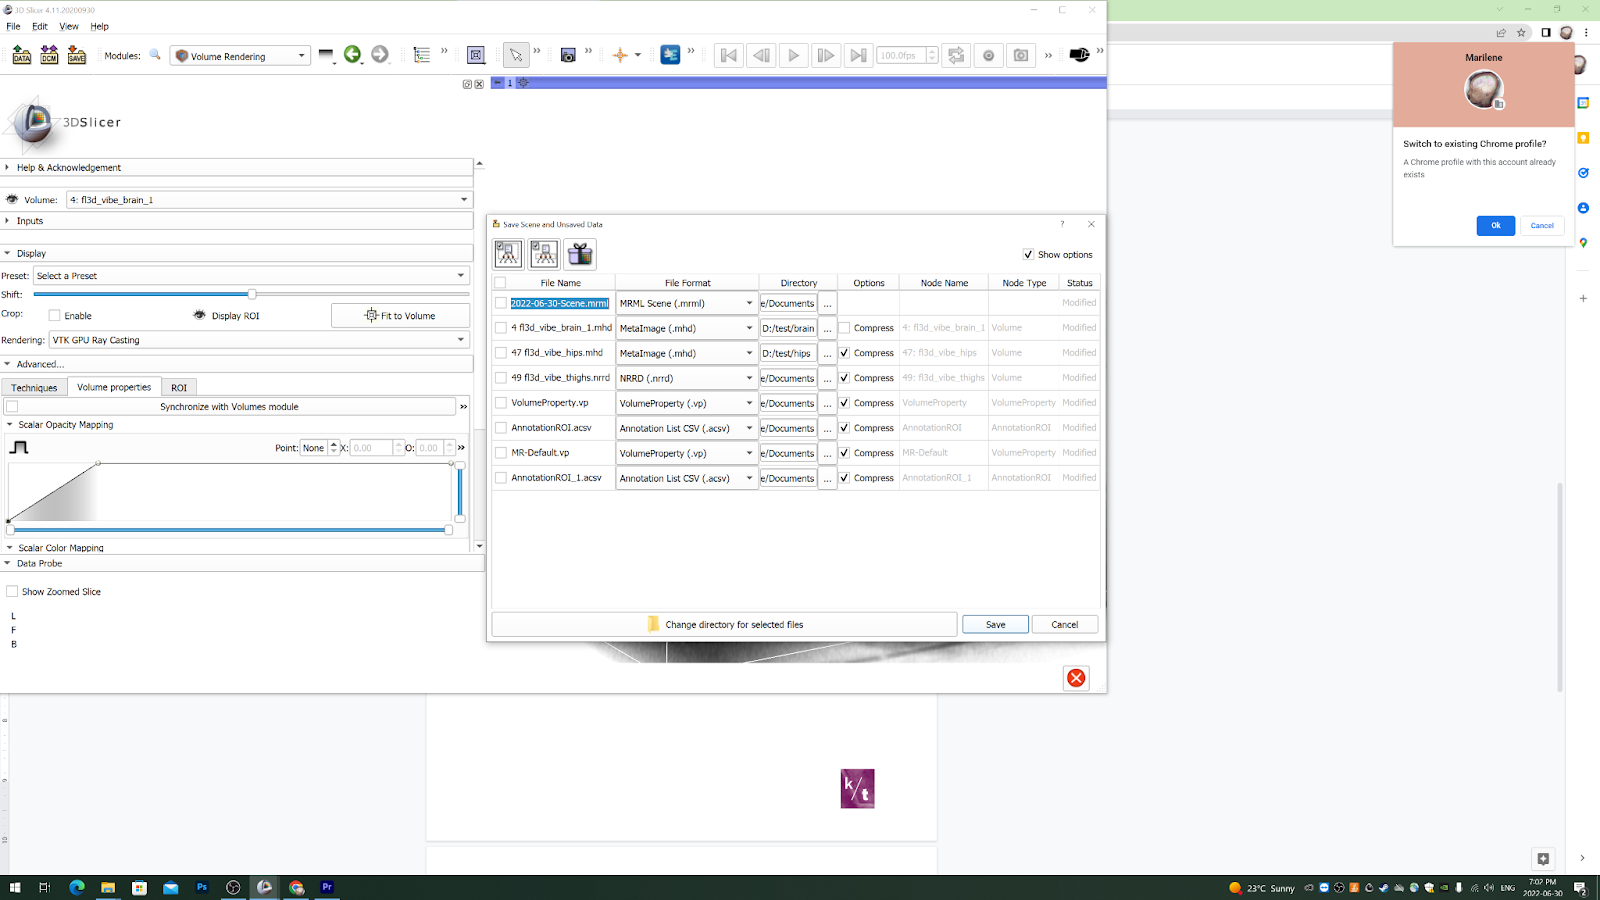This screenshot has width=1600, height=900.
Task: Open the DATA load icon in toolbar
Action: (21, 55)
